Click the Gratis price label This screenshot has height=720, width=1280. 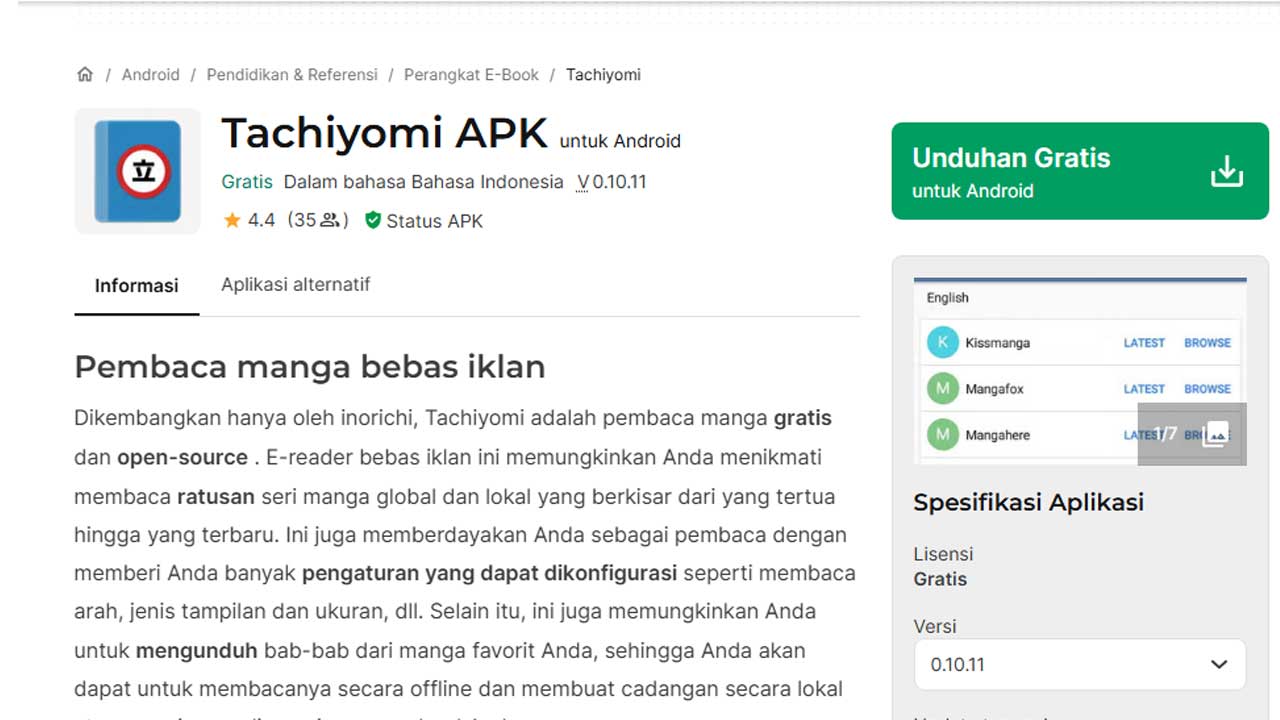[247, 182]
